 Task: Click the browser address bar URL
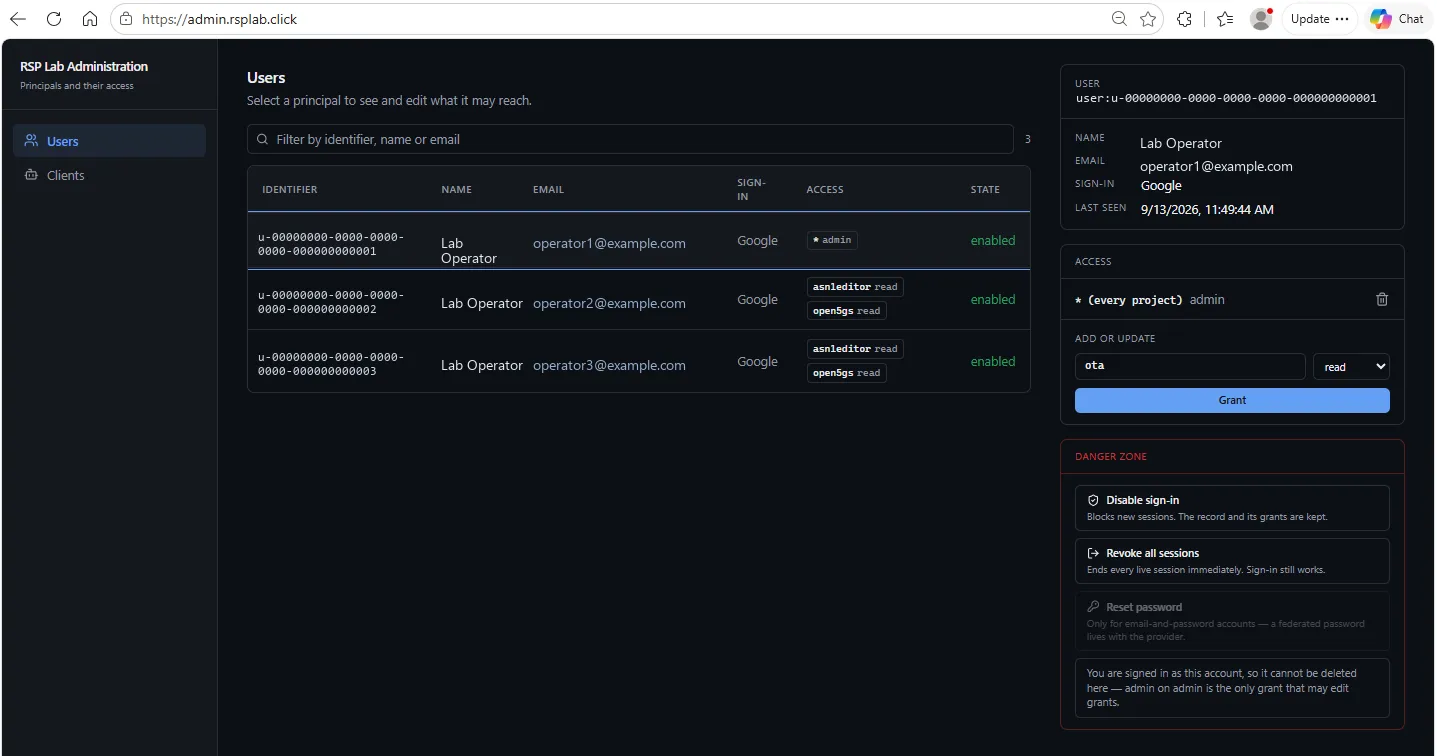(219, 19)
